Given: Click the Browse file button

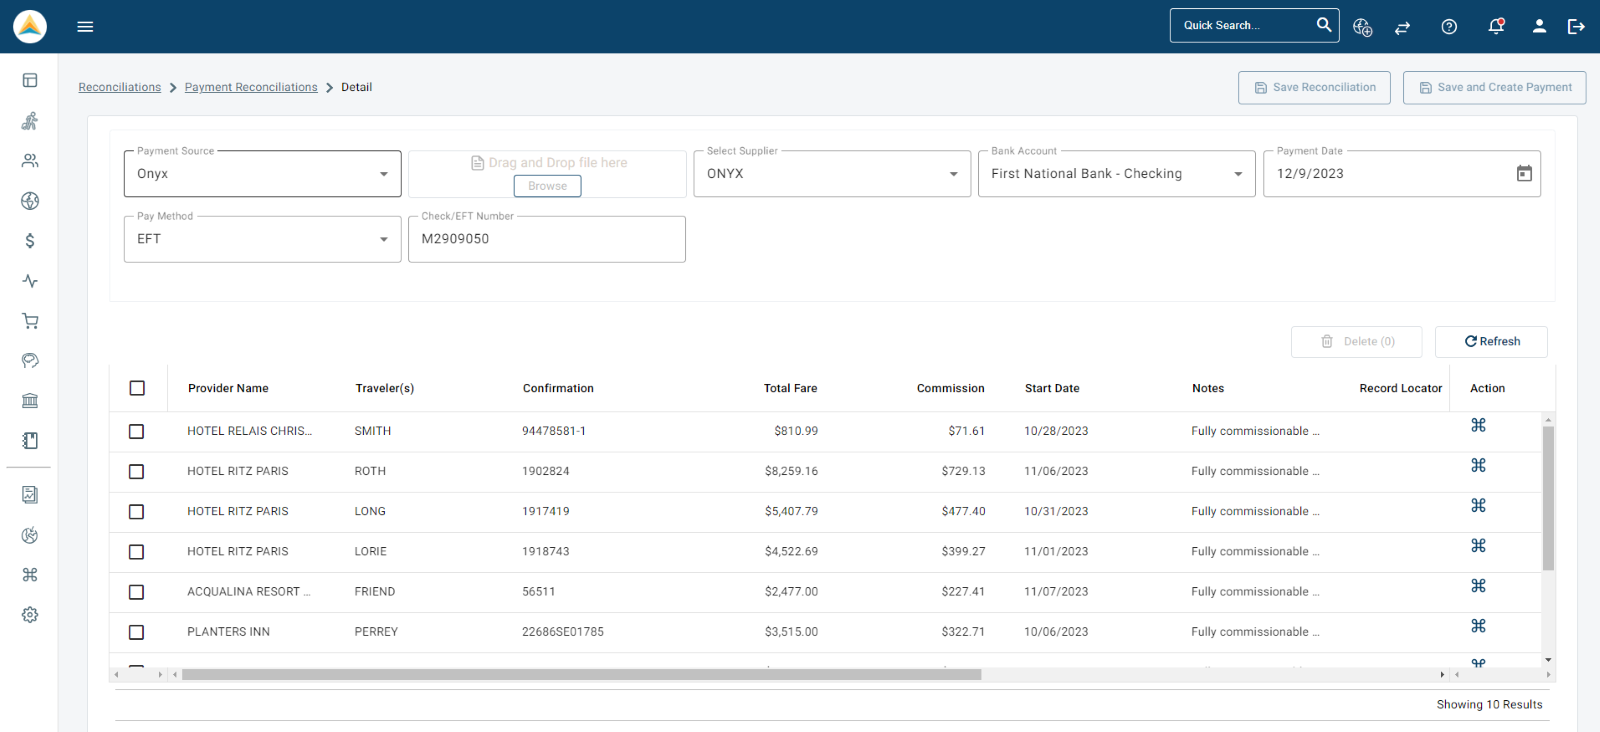Looking at the screenshot, I should [547, 186].
